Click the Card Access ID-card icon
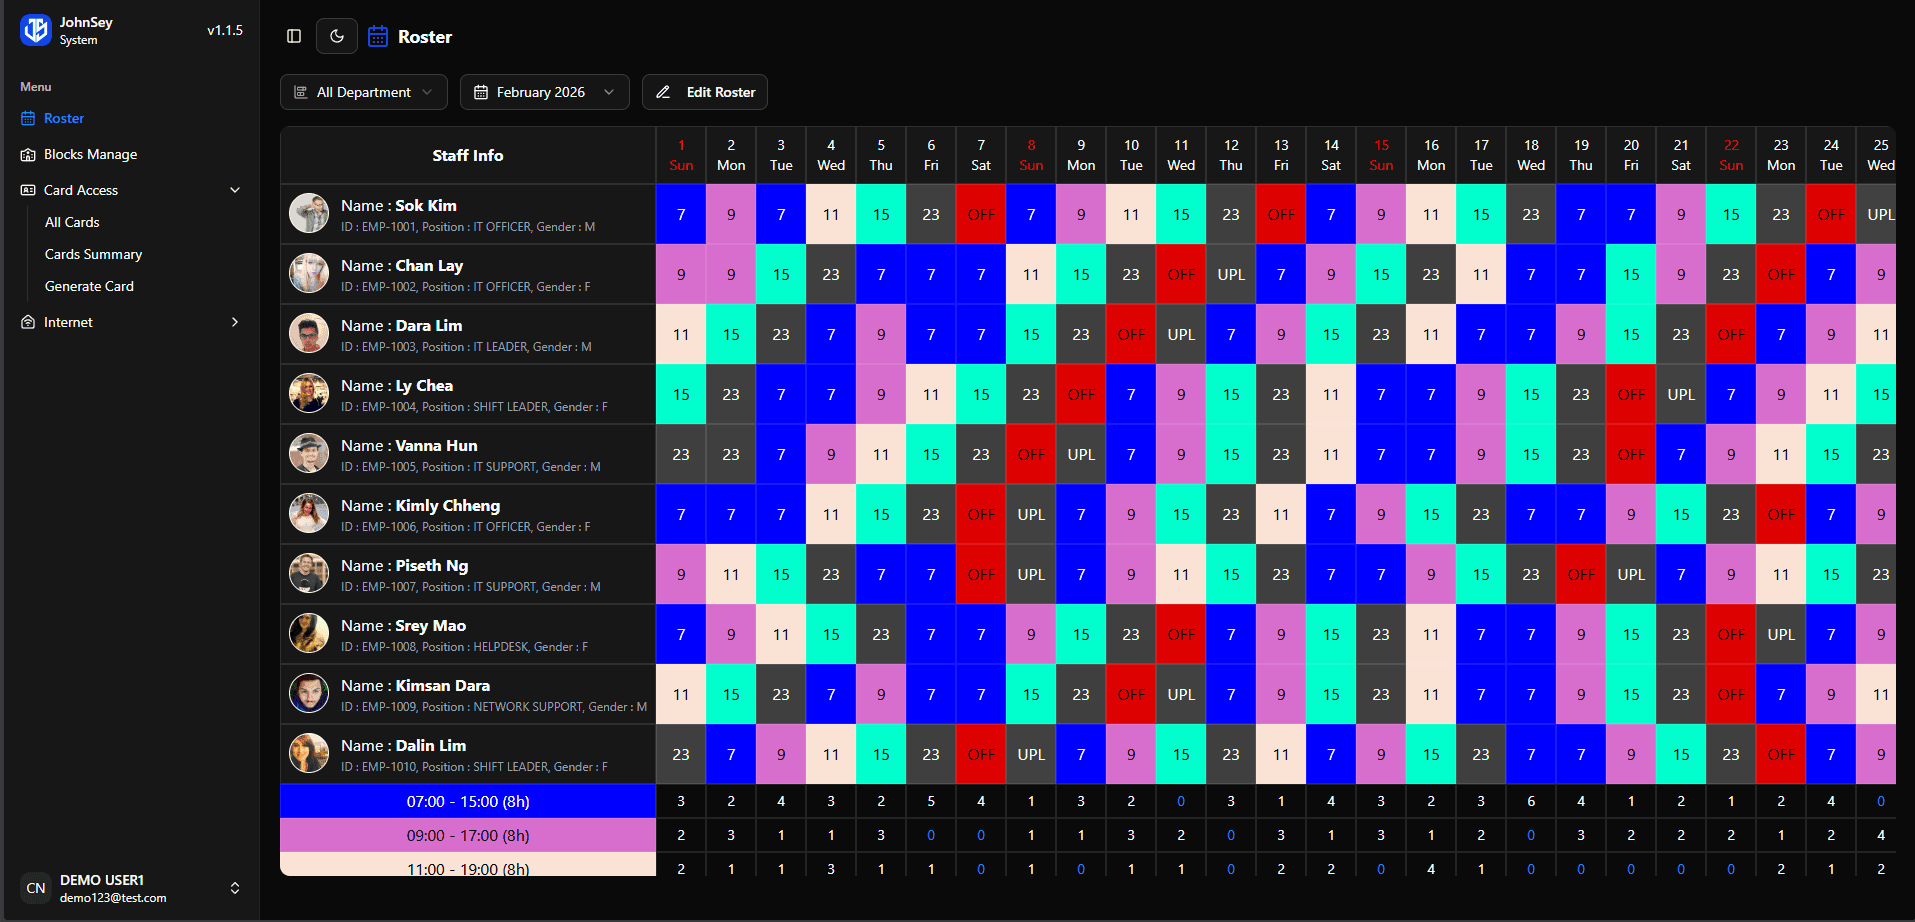The width and height of the screenshot is (1915, 922). click(x=28, y=190)
